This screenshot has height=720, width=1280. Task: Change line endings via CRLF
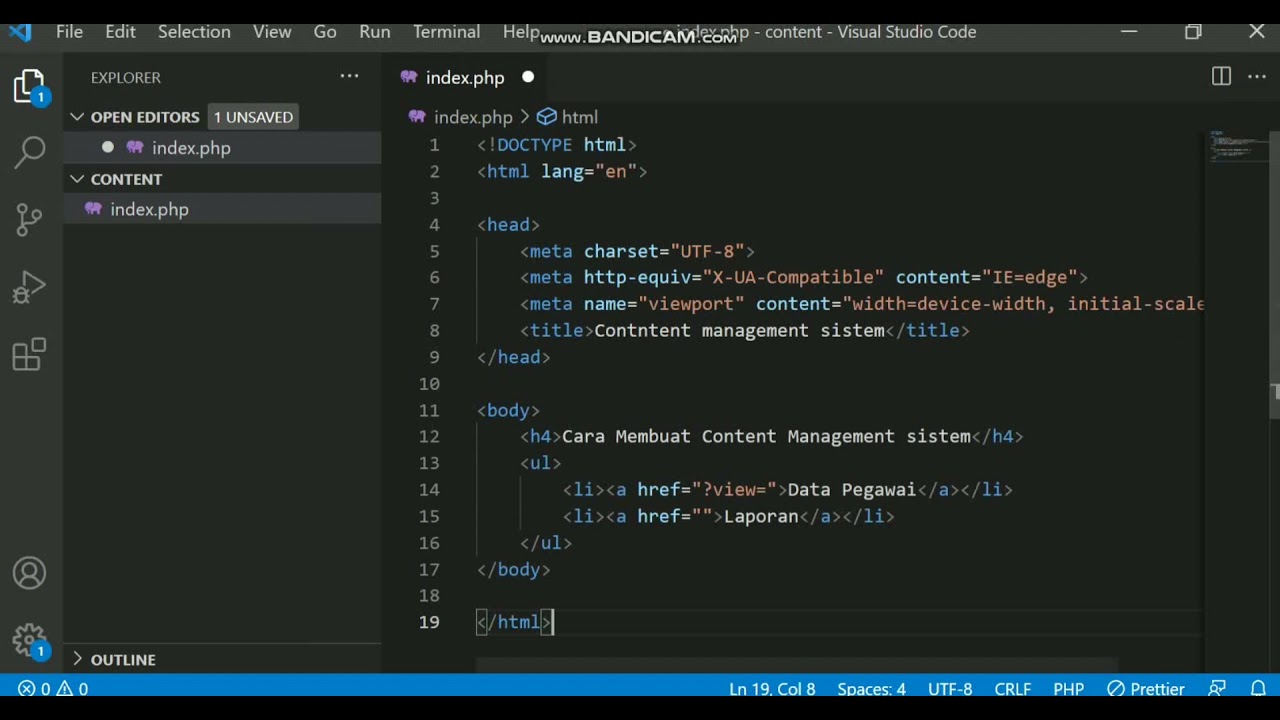1013,689
